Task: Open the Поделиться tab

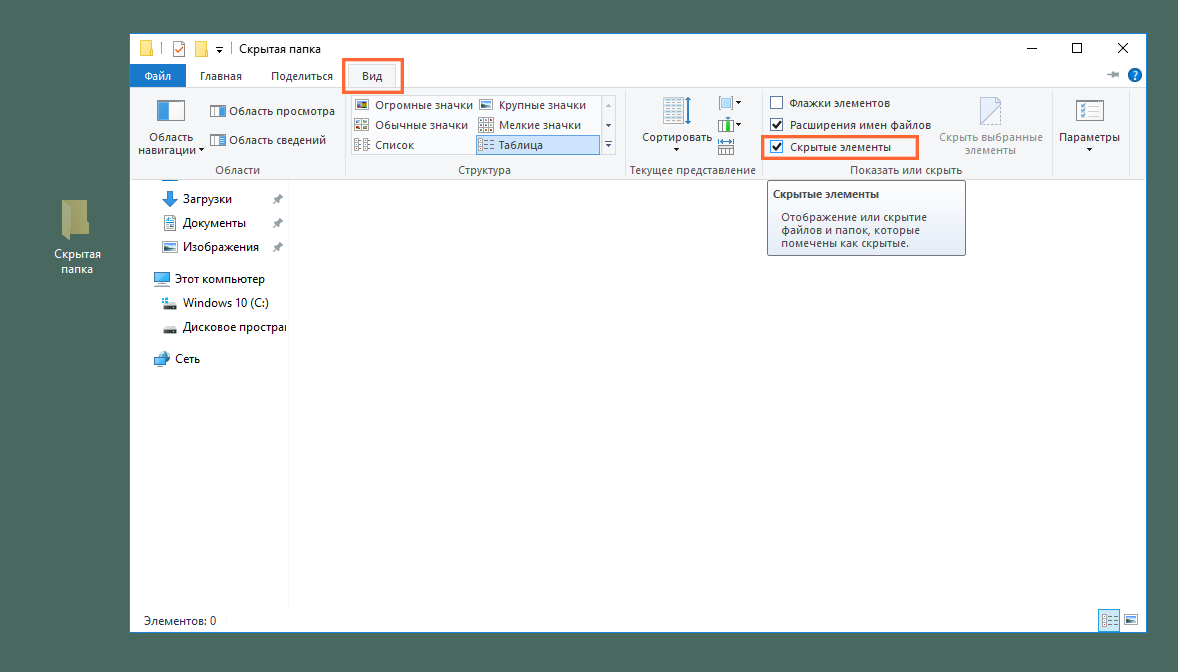Action: [x=302, y=76]
